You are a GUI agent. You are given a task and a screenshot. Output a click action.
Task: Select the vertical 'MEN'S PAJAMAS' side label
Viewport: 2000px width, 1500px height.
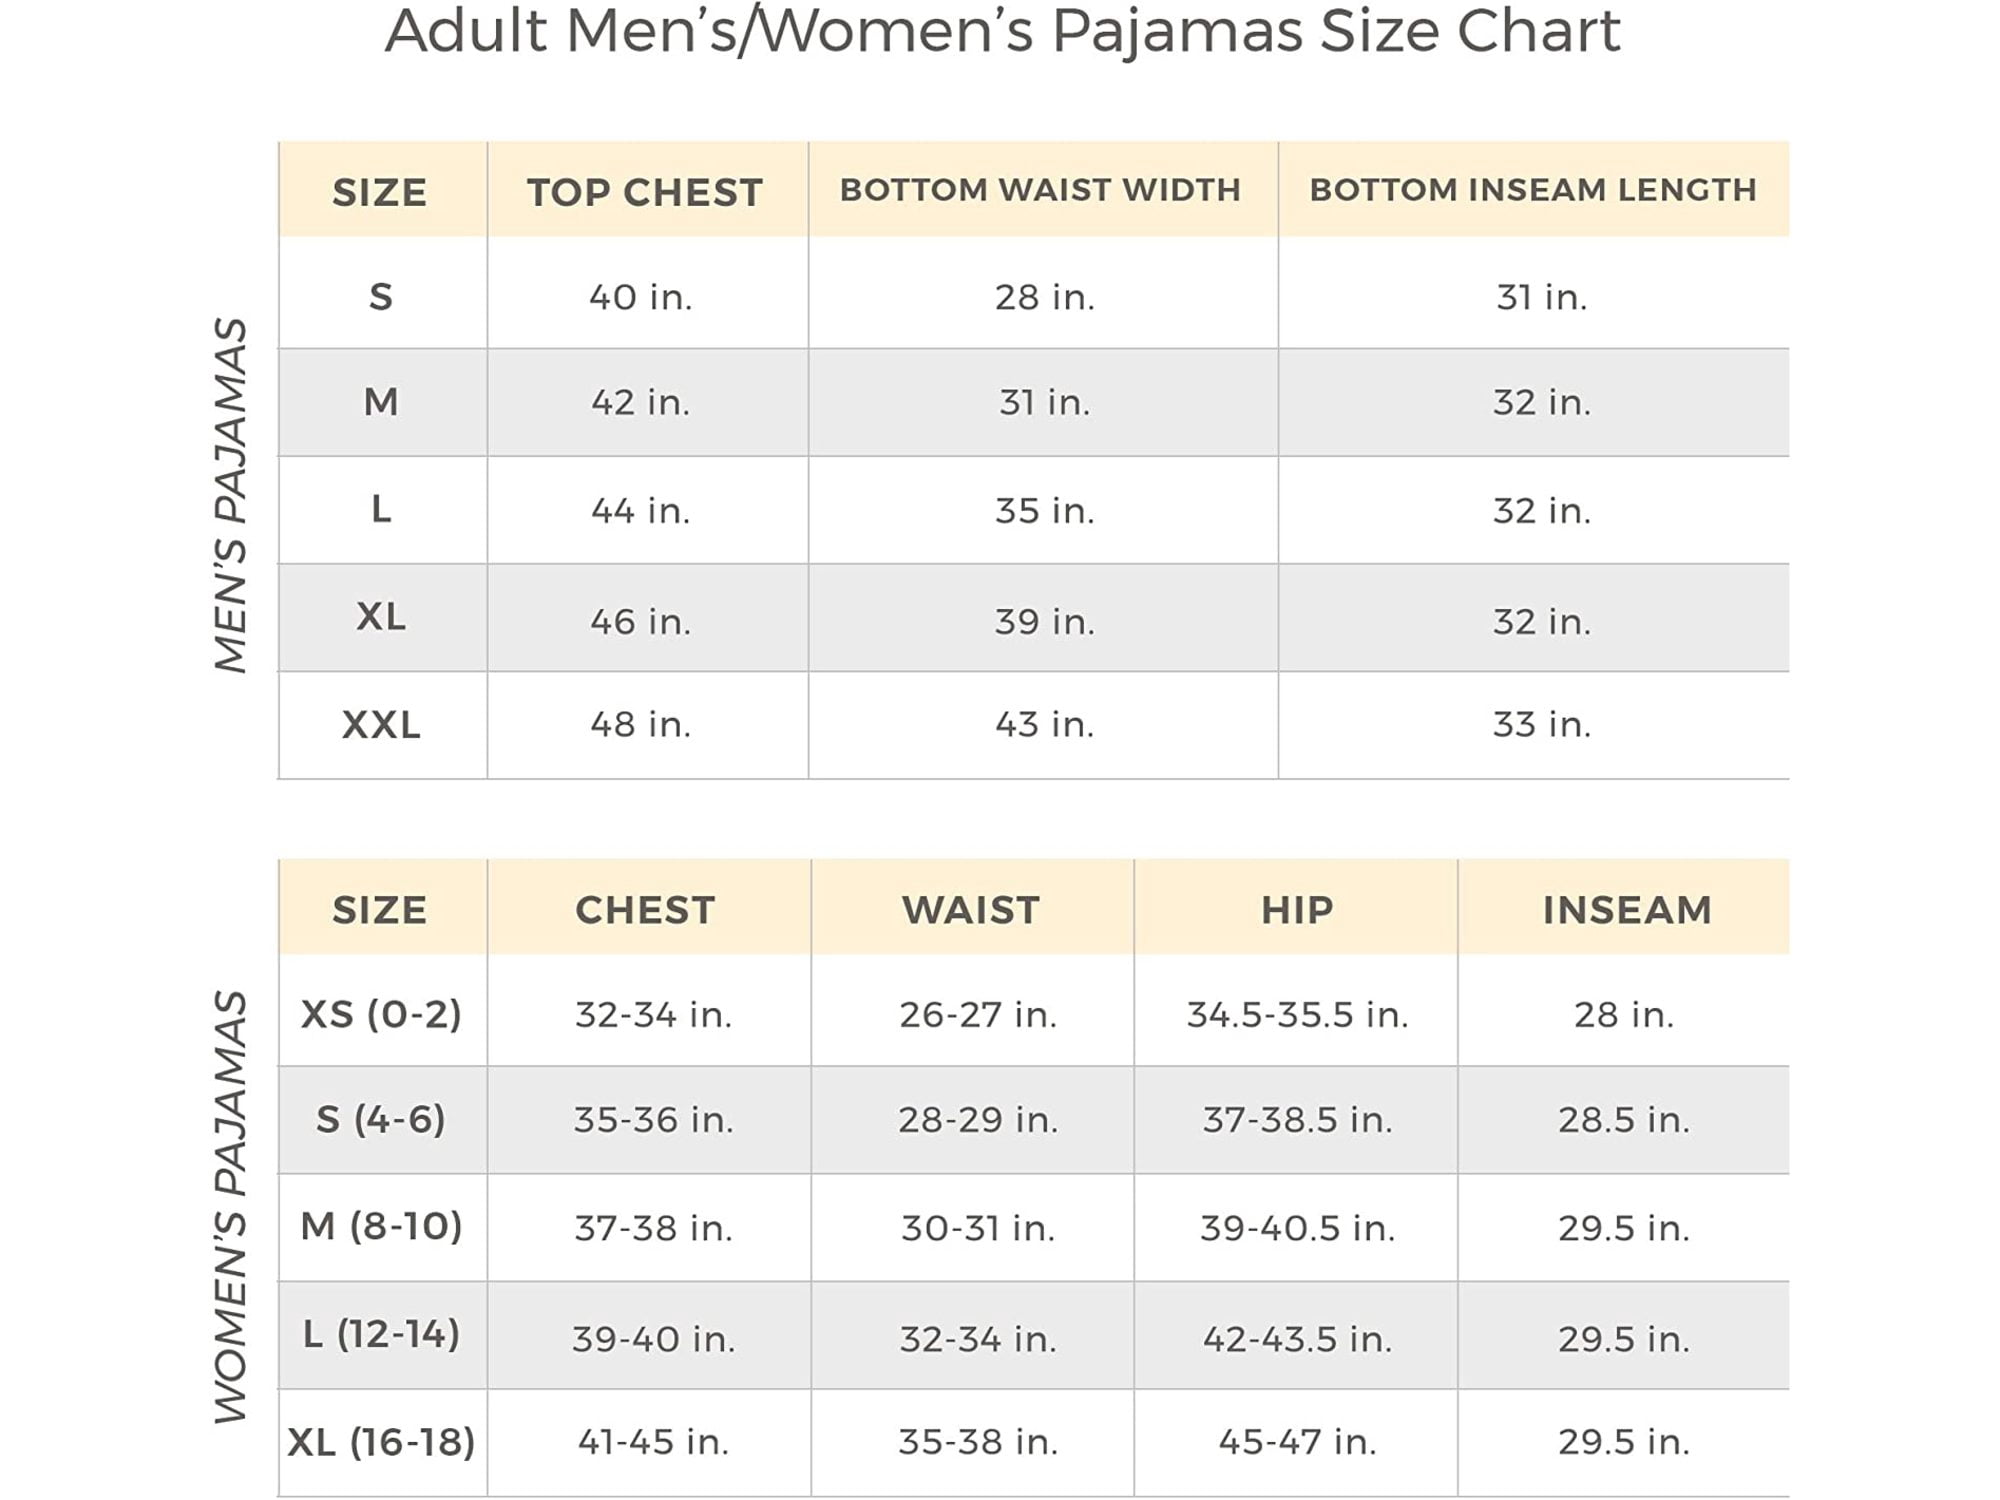coord(231,495)
